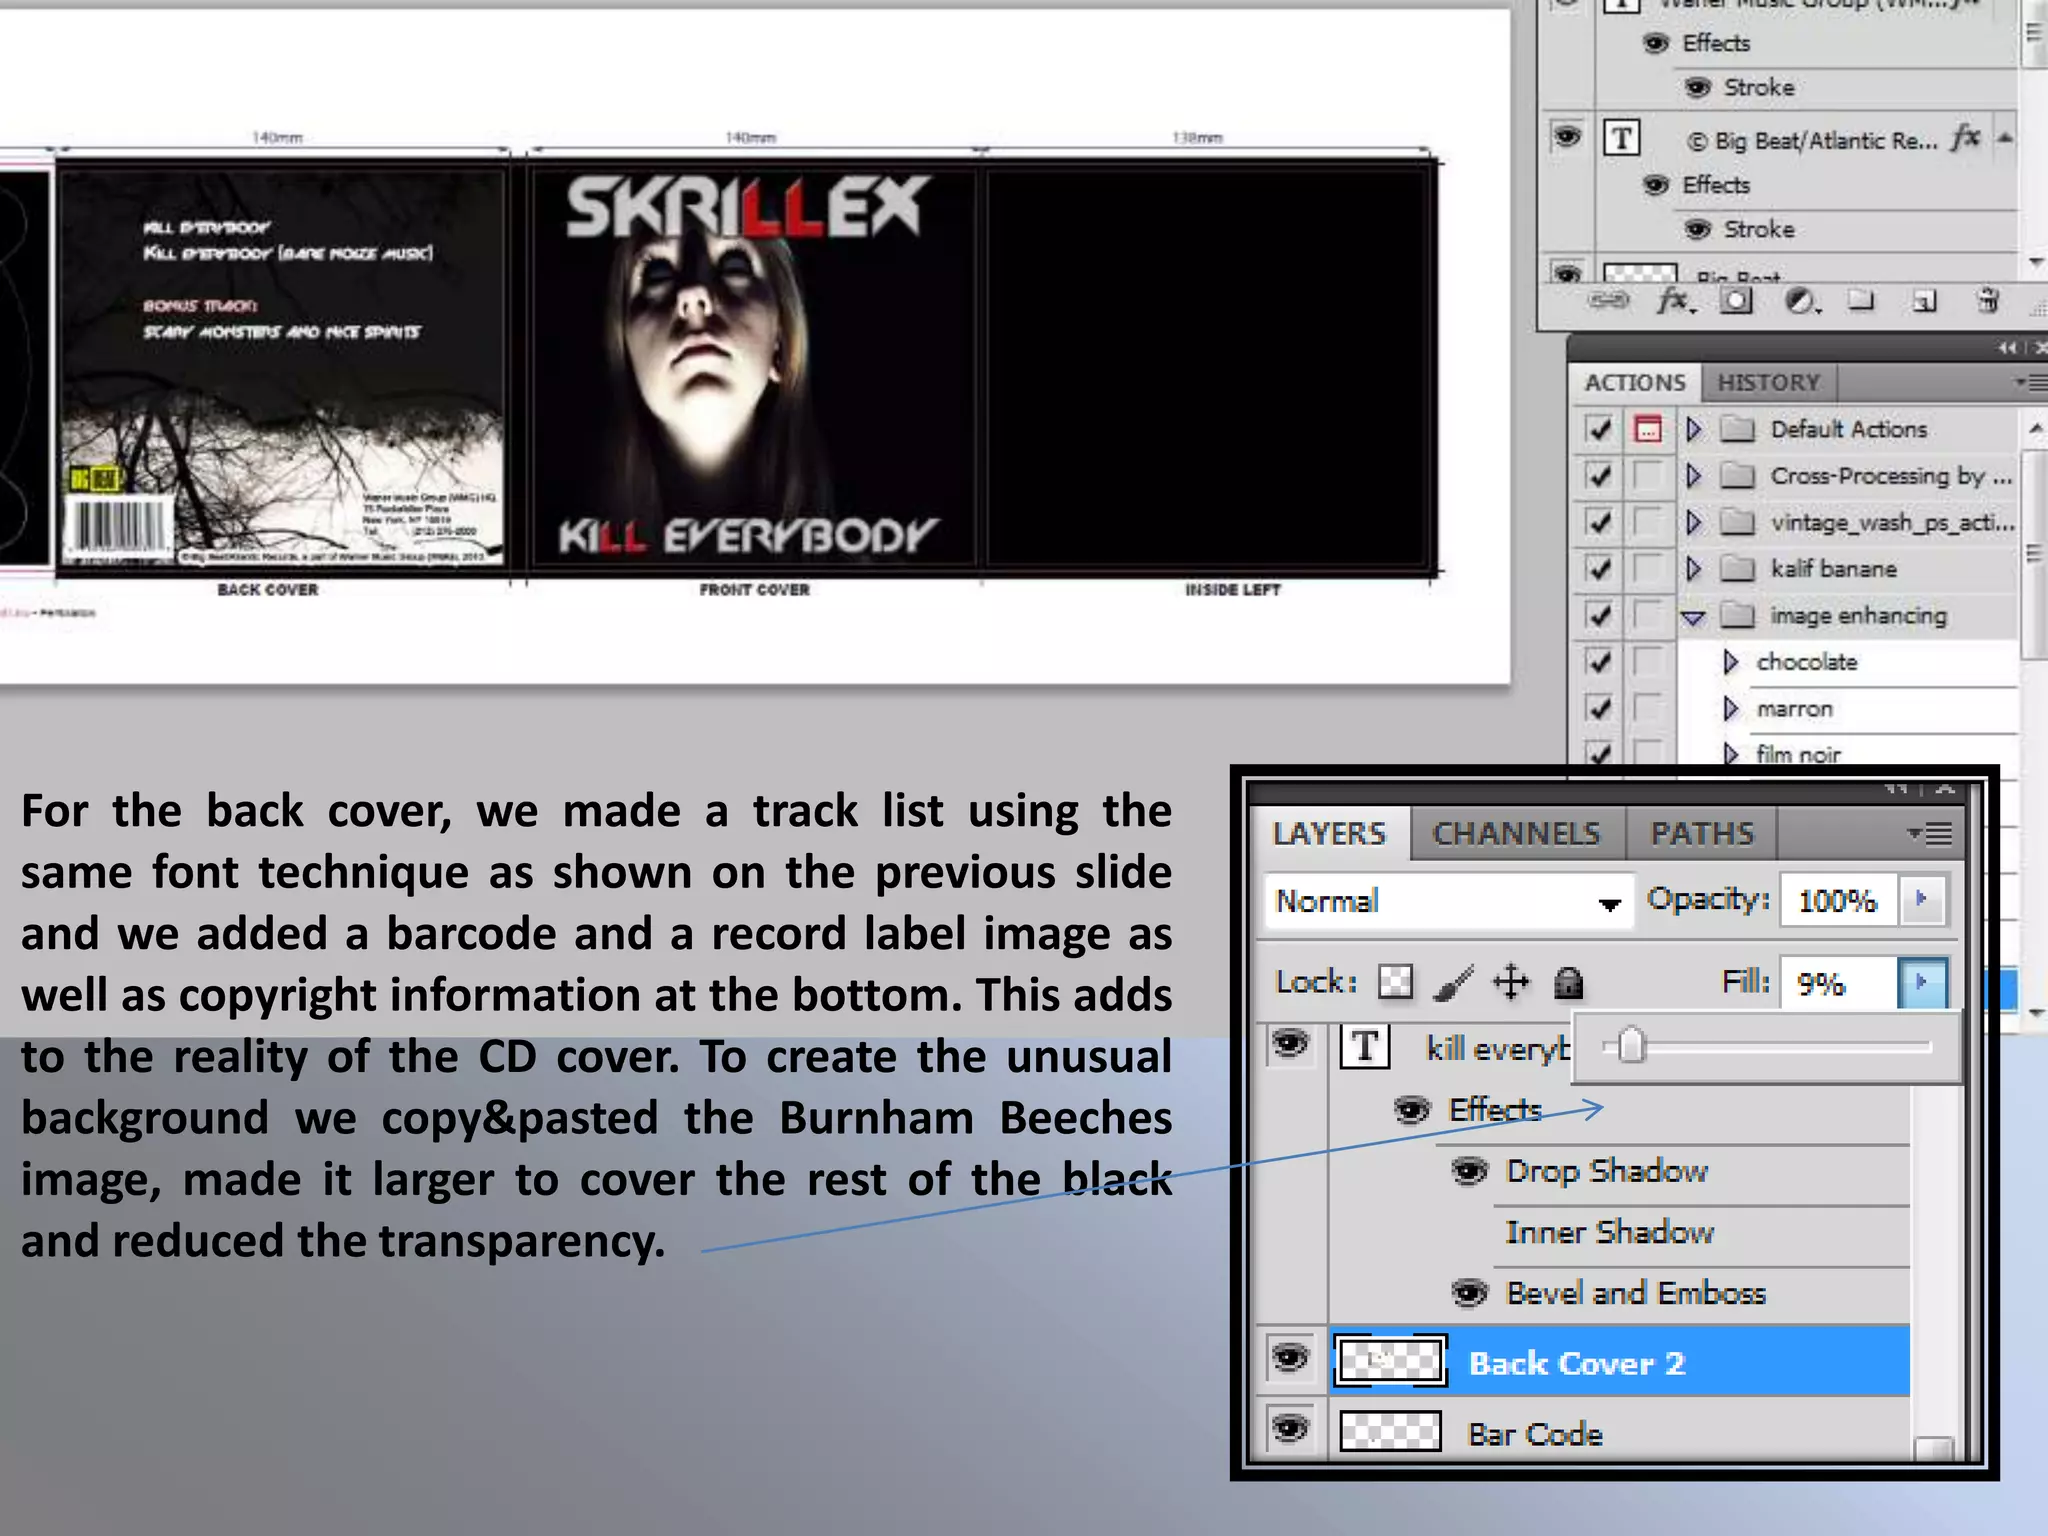Screen dimensions: 2048x1536
Task: Click the lock position move icon
Action: point(1510,982)
